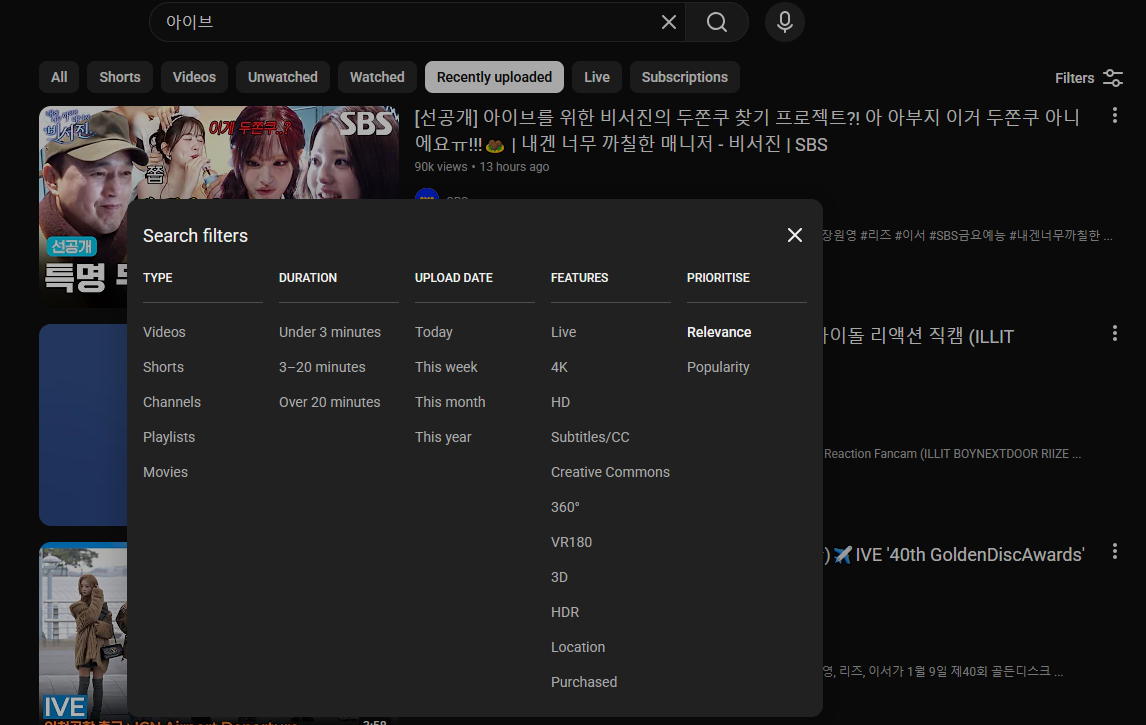The image size is (1146, 725).
Task: Enable the VR180 feature filter
Action: (572, 542)
